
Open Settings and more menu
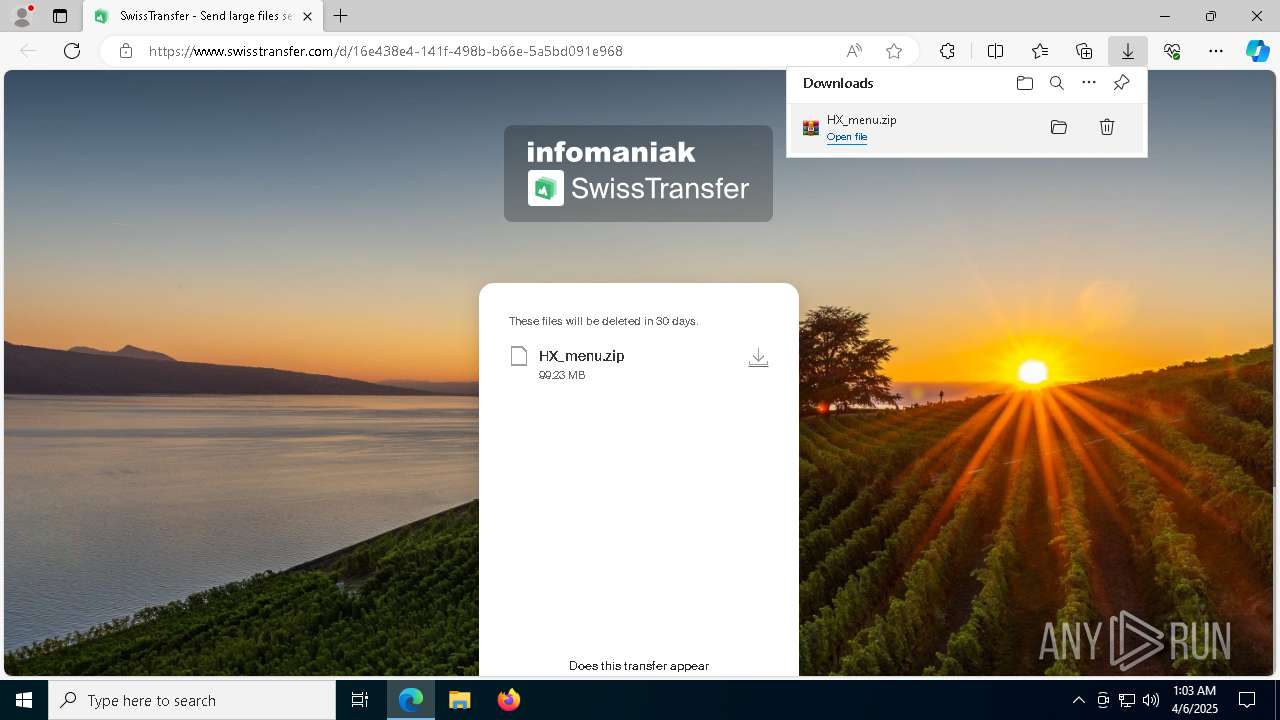pos(1216,51)
